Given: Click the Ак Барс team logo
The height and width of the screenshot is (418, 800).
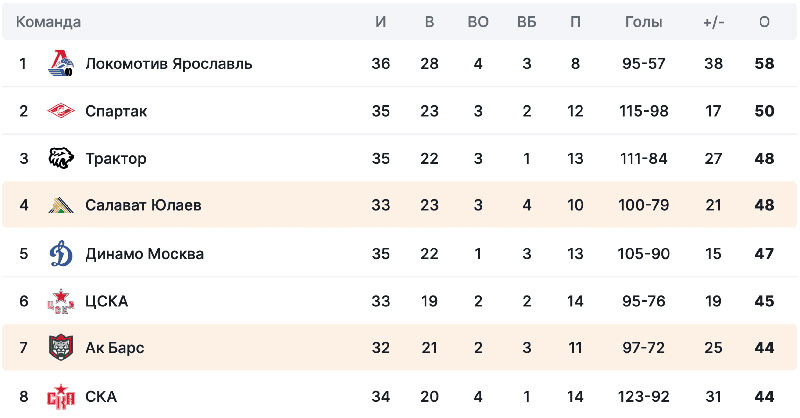Looking at the screenshot, I should tap(61, 348).
